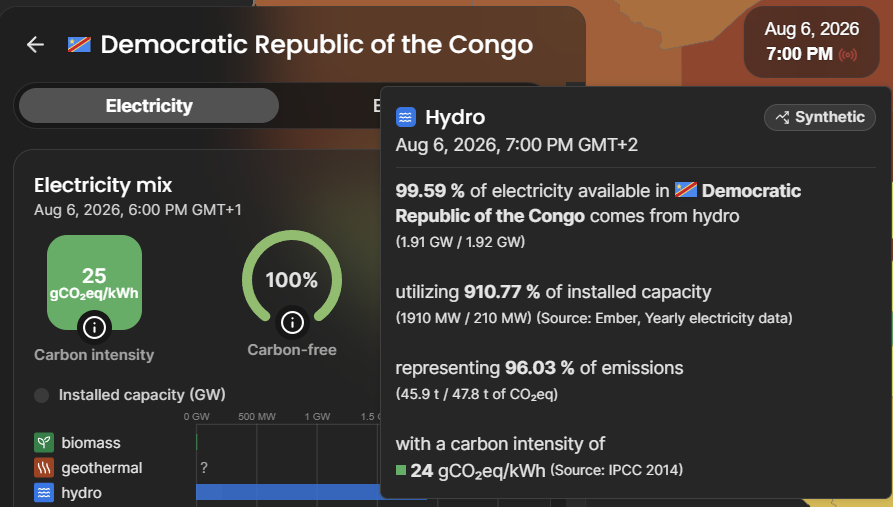Screen dimensions: 893x507
Task: Click the small green carbon intensity swatch
Action: [401, 470]
